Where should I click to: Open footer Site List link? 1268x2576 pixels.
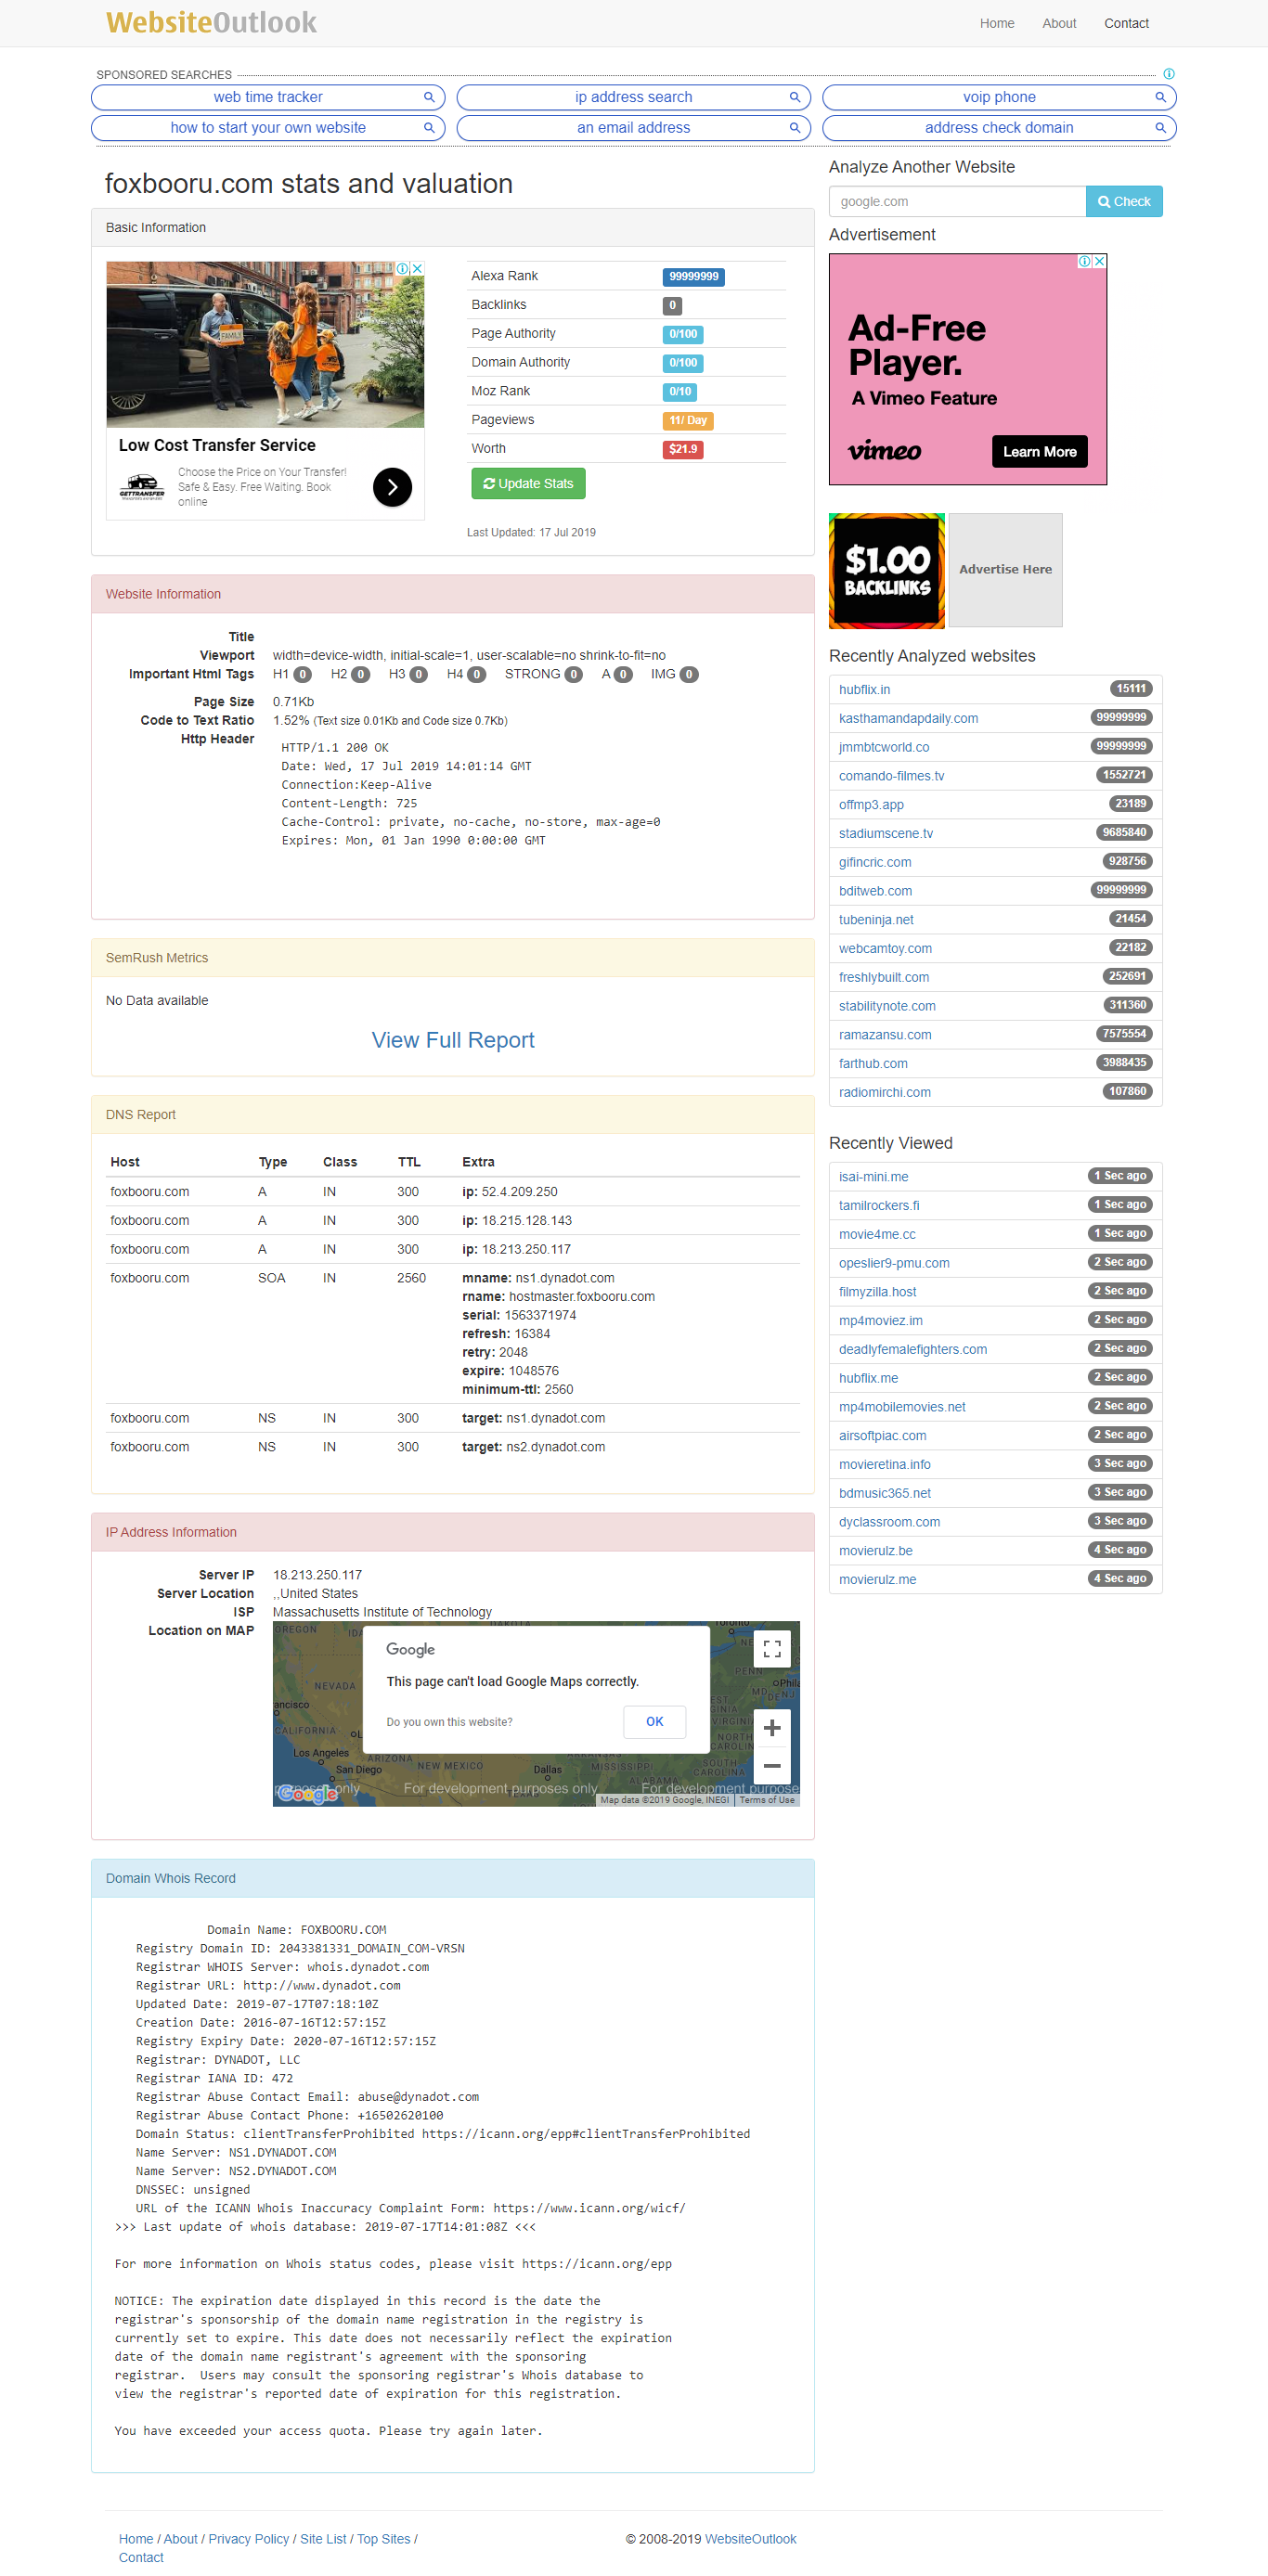[x=323, y=2539]
